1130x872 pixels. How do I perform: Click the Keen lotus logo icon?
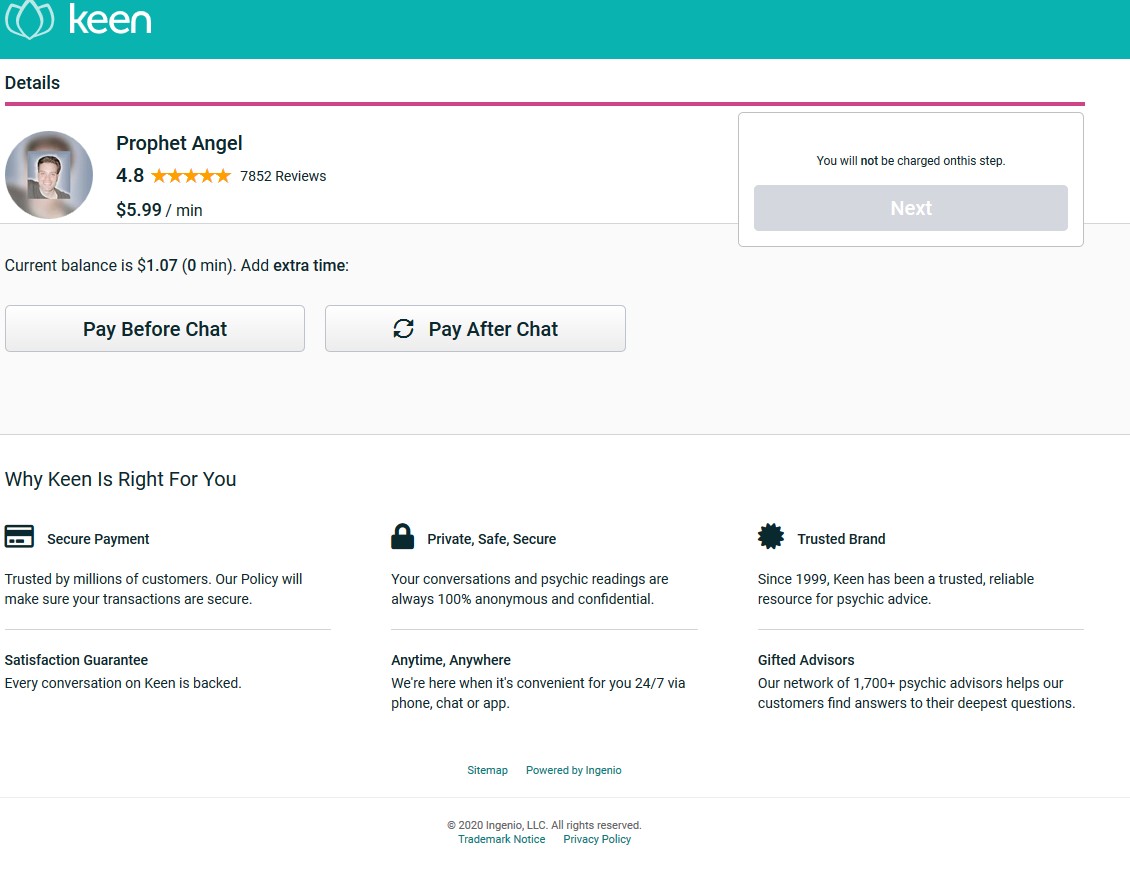(29, 19)
